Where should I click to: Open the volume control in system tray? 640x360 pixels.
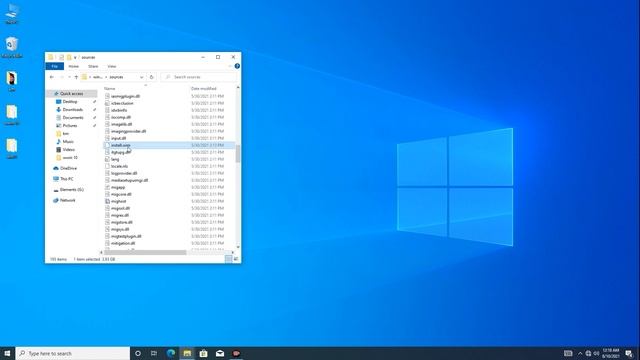[x=596, y=353]
